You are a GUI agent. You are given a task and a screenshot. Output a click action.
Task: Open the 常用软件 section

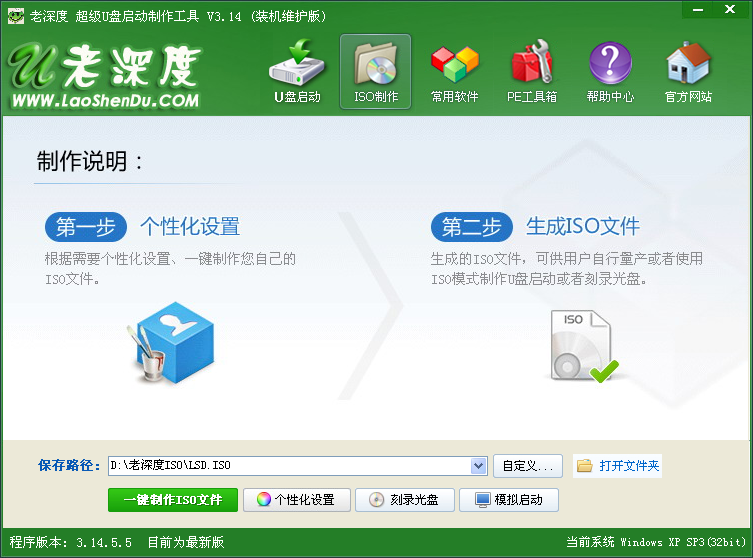[x=454, y=72]
